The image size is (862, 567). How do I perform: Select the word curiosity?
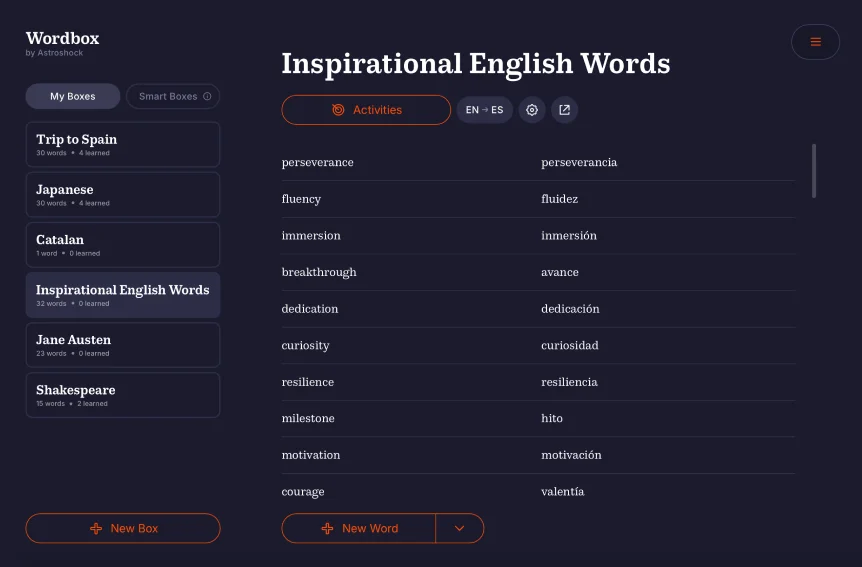(x=306, y=345)
